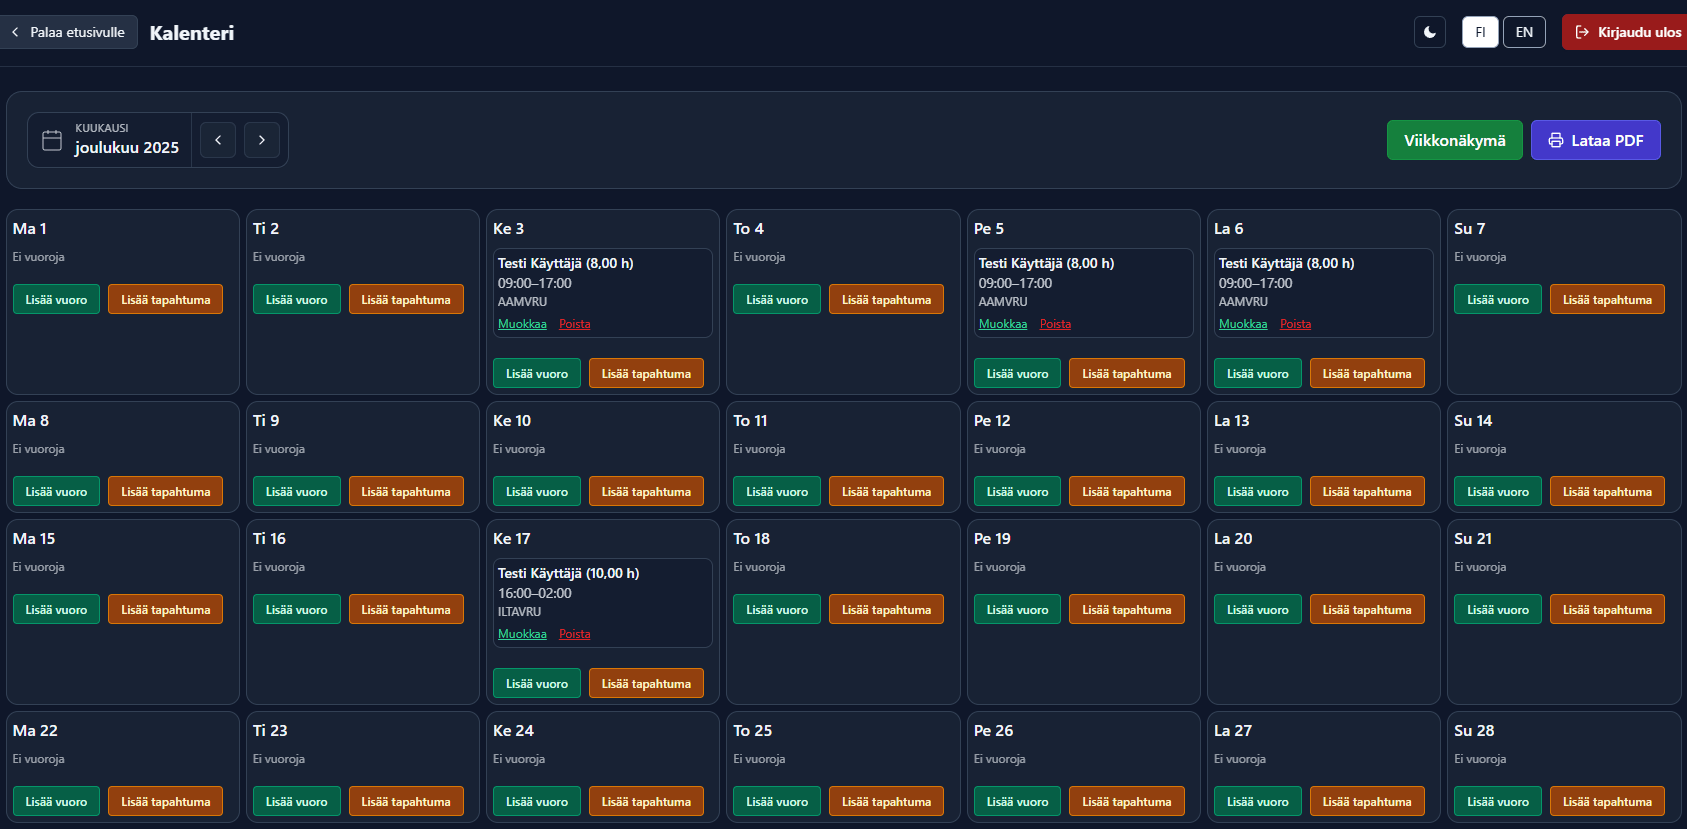Click Muokkaa on the Ke 3 shift

522,324
